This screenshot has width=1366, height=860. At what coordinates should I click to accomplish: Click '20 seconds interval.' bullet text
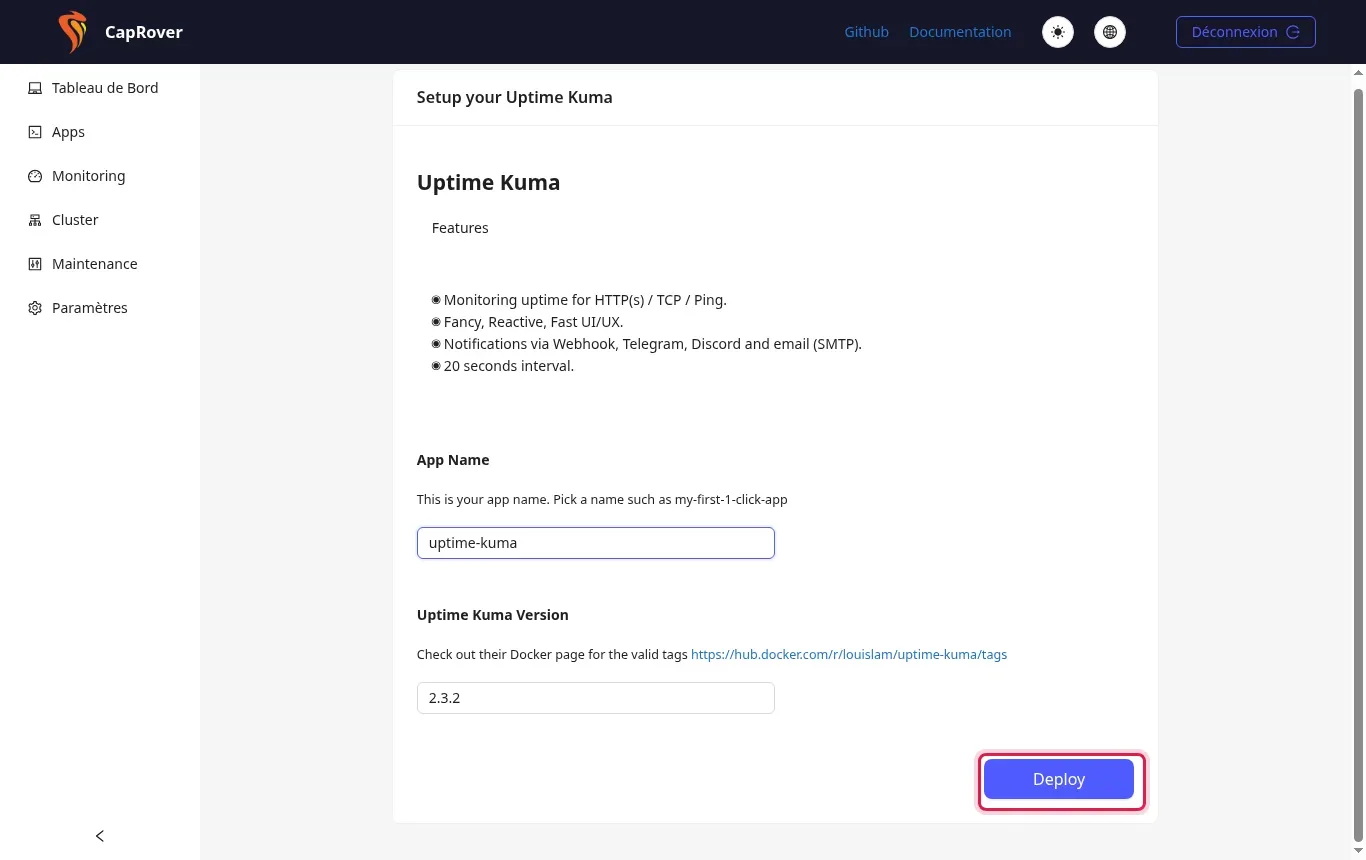(509, 366)
